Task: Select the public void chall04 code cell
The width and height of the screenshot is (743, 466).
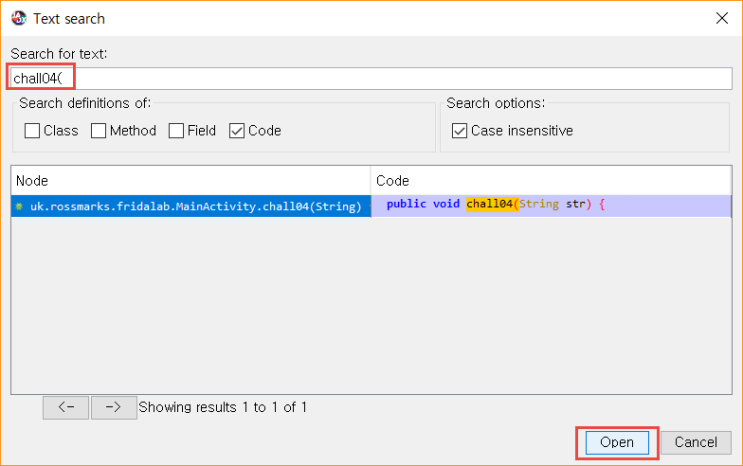Action: coord(551,206)
